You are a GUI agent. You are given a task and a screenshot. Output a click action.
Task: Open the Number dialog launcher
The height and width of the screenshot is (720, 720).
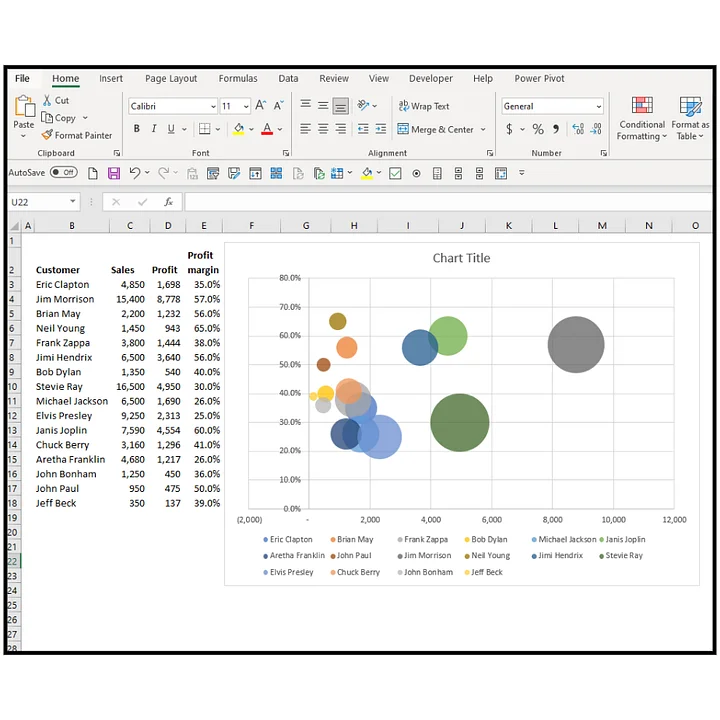point(603,153)
